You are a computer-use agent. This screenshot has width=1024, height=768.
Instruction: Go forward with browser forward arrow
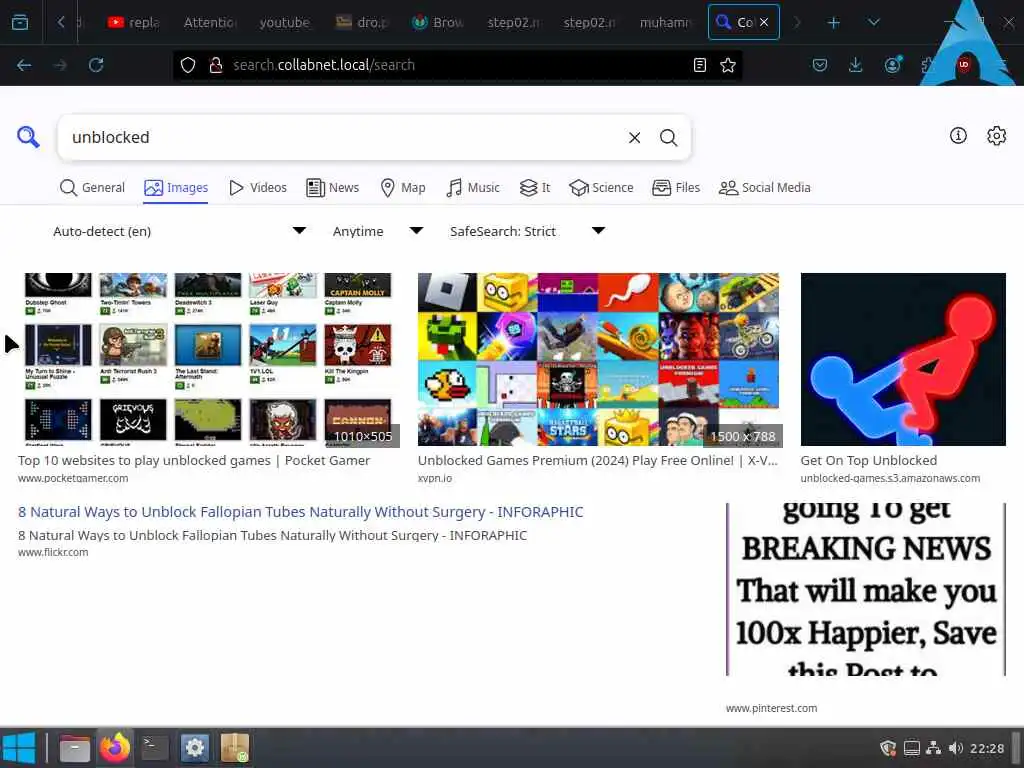pyautogui.click(x=60, y=65)
